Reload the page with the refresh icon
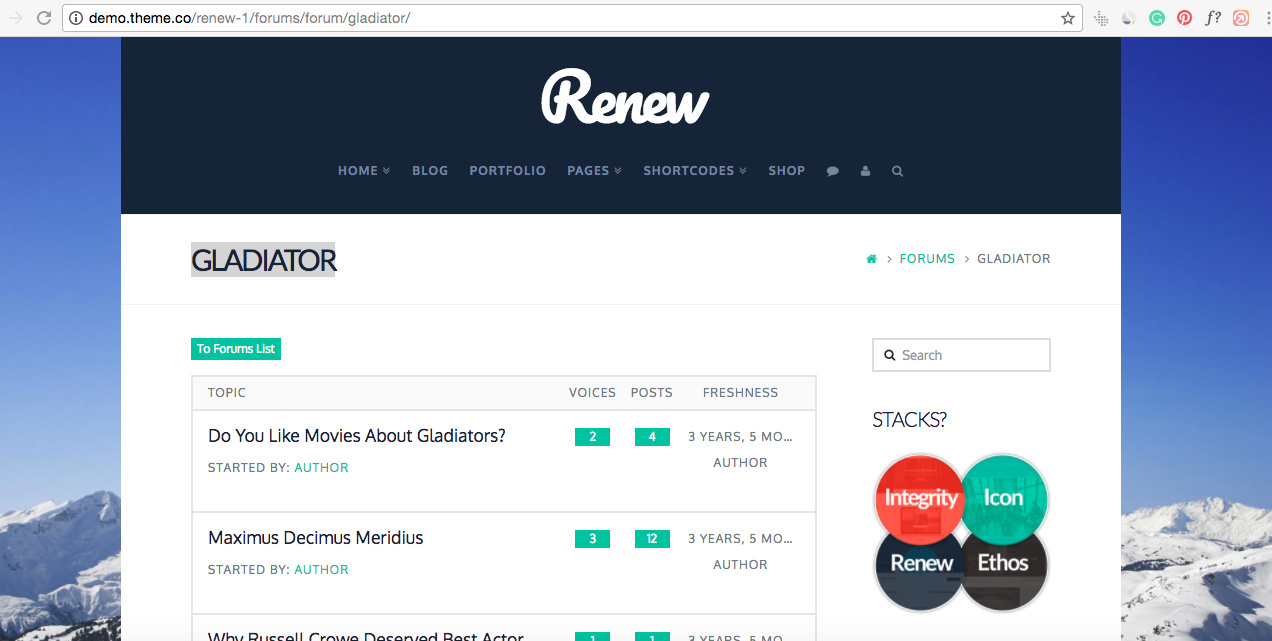1272x641 pixels. (44, 18)
